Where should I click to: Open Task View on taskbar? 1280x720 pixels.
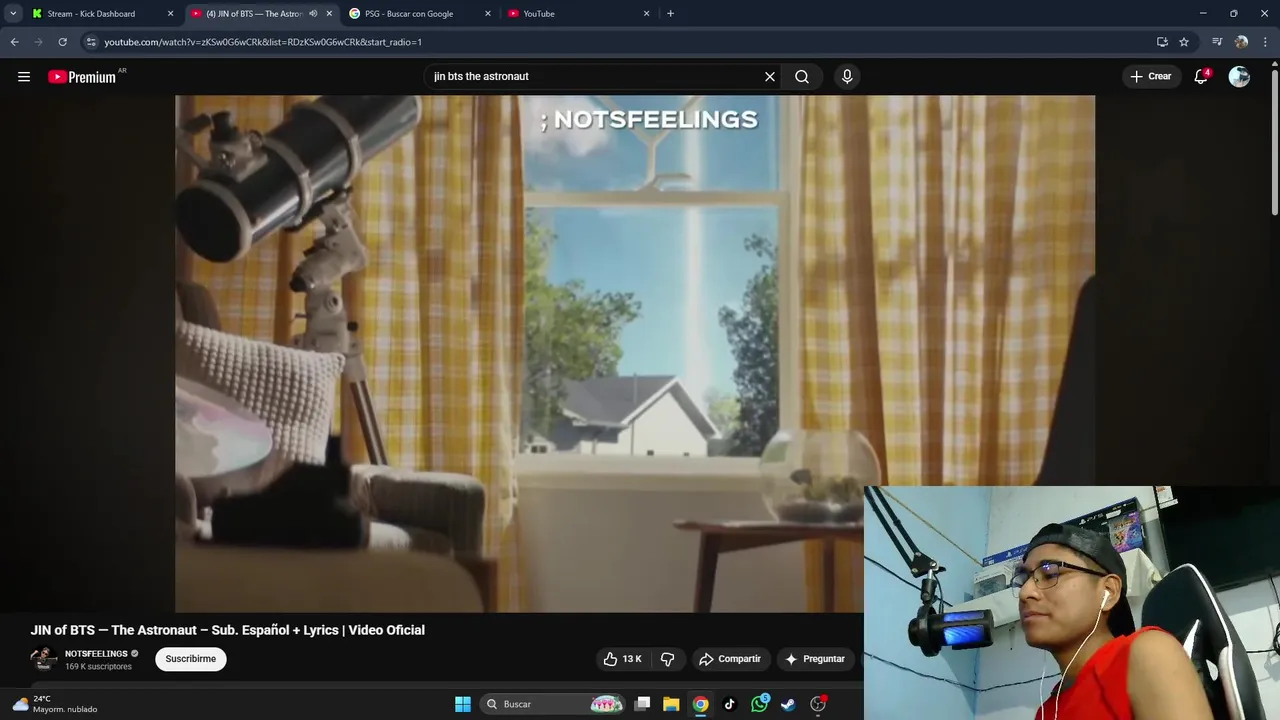coord(643,704)
